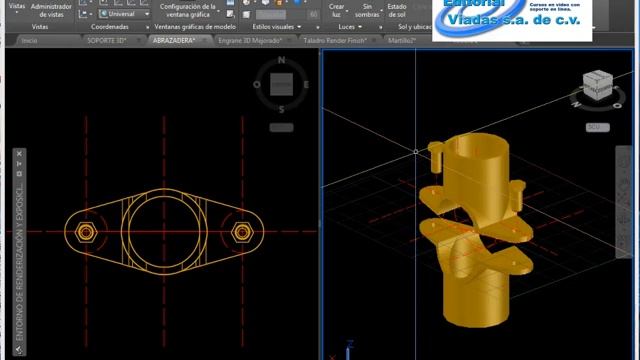The height and width of the screenshot is (360, 640).
Task: Toggle Estado de sol
Action: [x=397, y=11]
